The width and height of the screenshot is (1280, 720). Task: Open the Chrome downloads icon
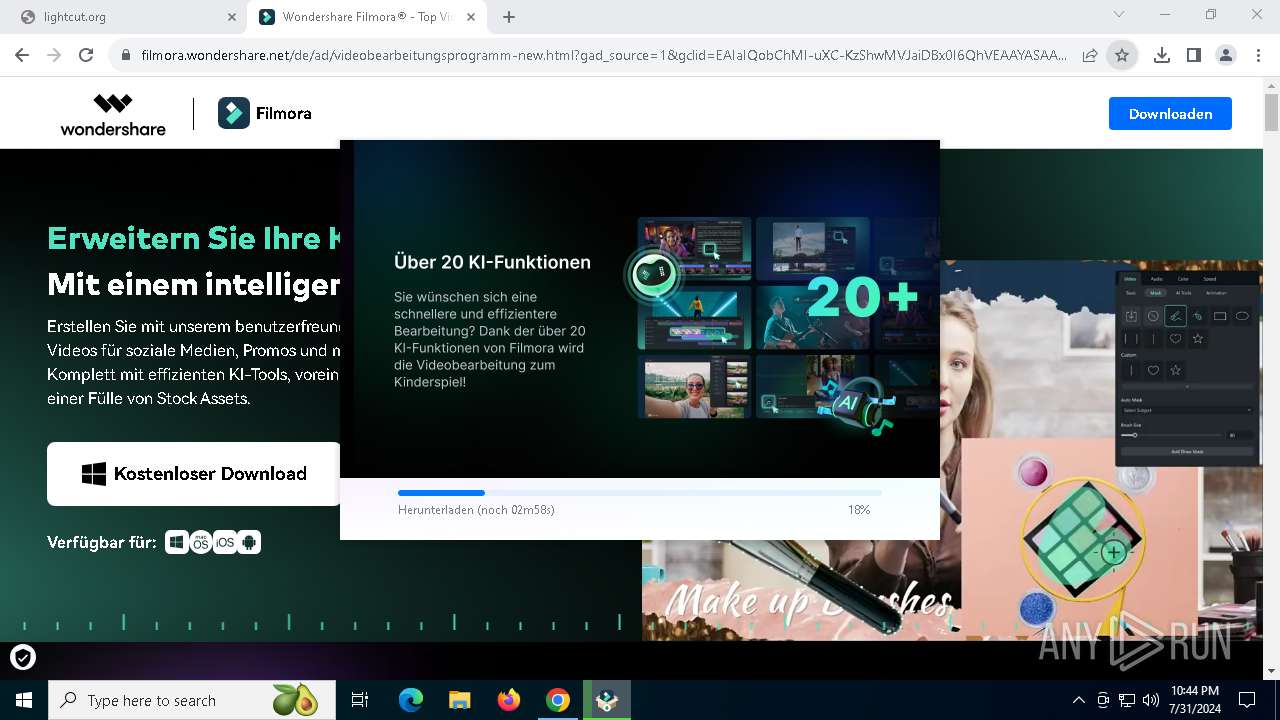1161,55
